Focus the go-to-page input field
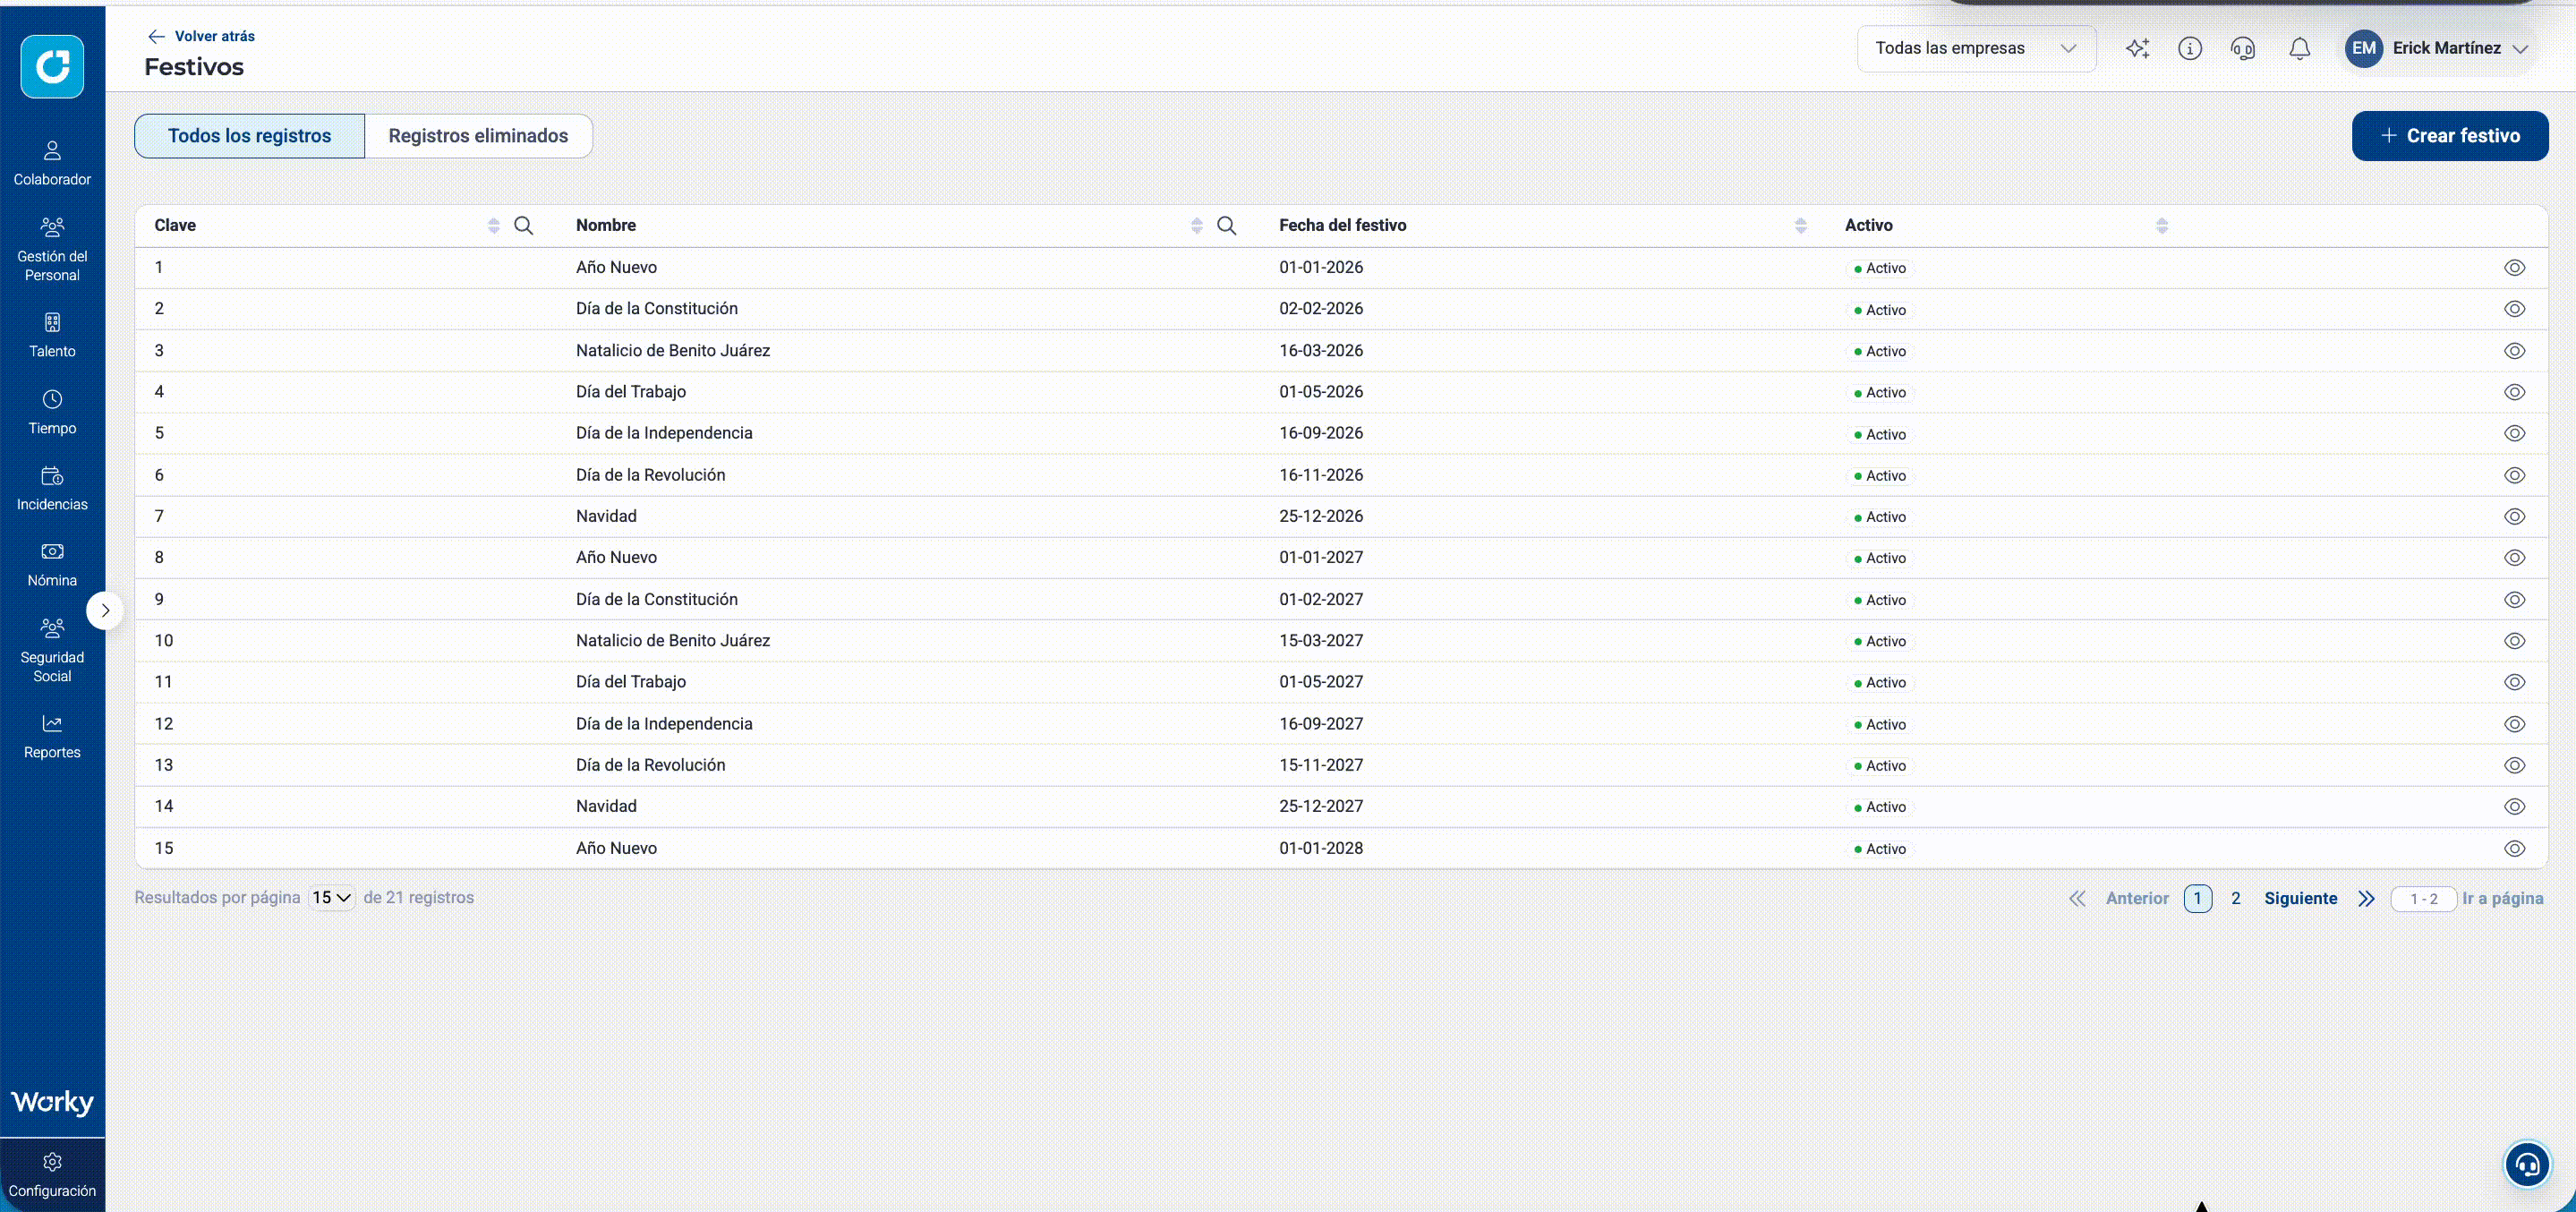This screenshot has width=2576, height=1212. [2423, 899]
